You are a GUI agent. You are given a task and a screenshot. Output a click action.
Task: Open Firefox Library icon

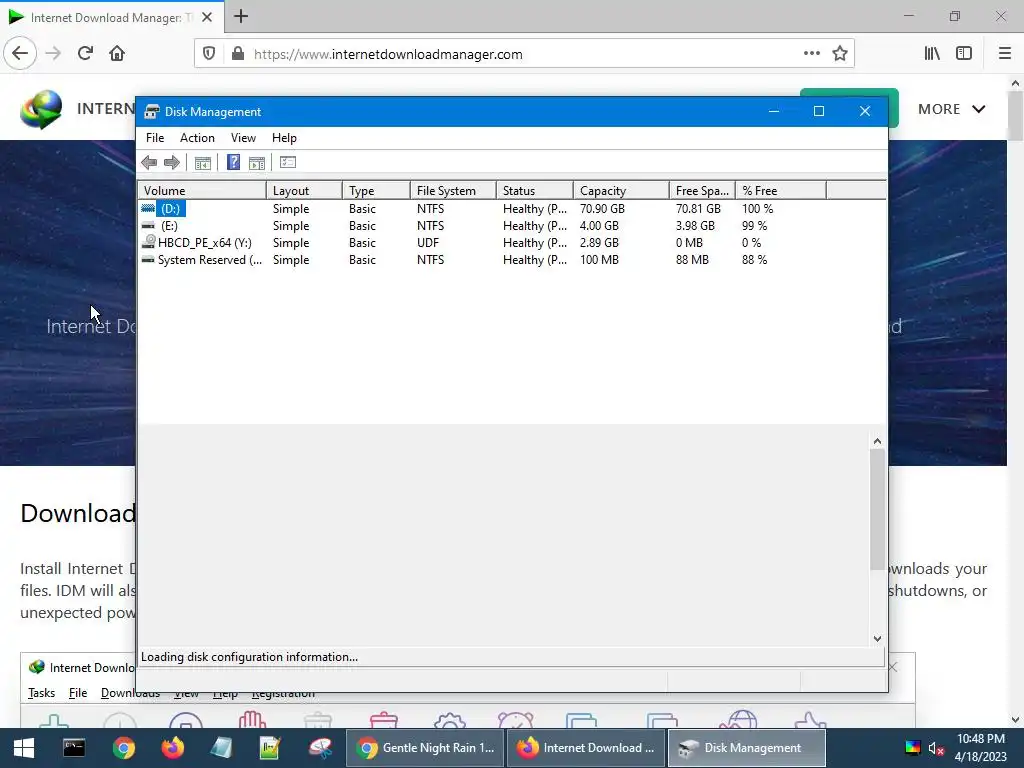click(x=932, y=54)
